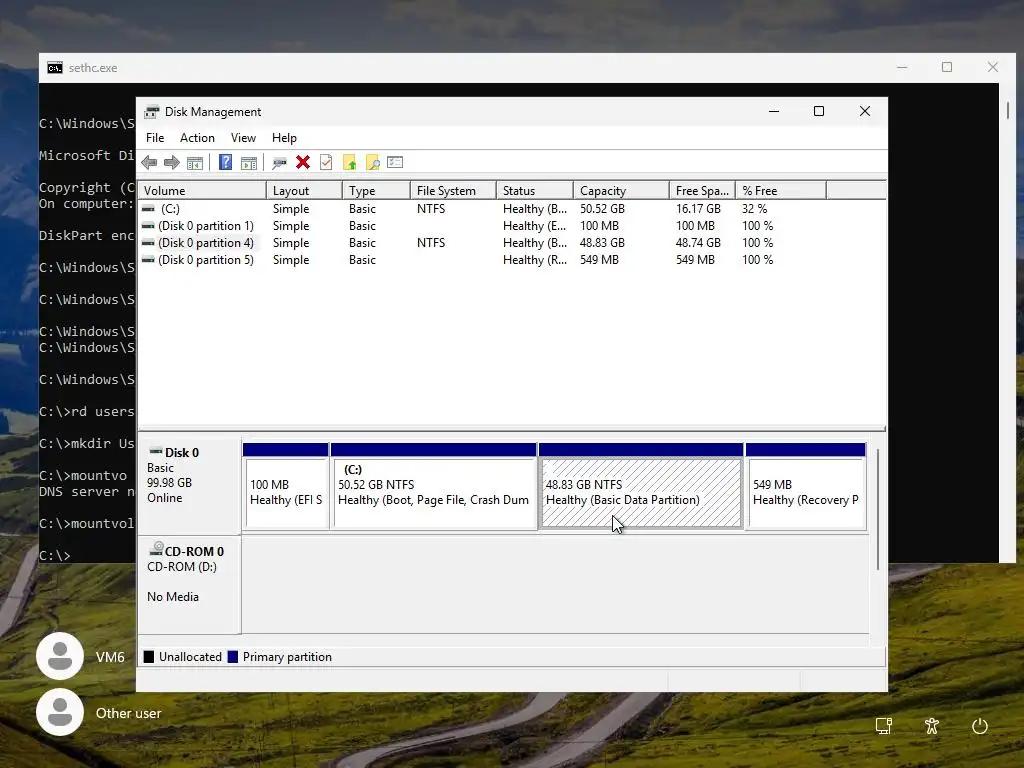Click the Disk 0 drive icon
1024x768 pixels.
point(155,451)
